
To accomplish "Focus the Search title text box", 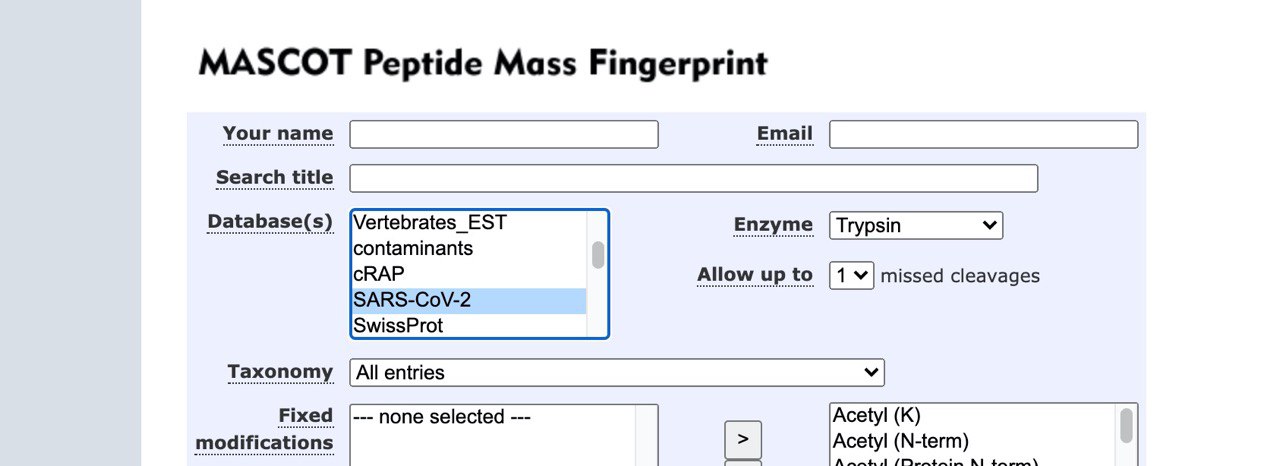I will click(x=693, y=178).
